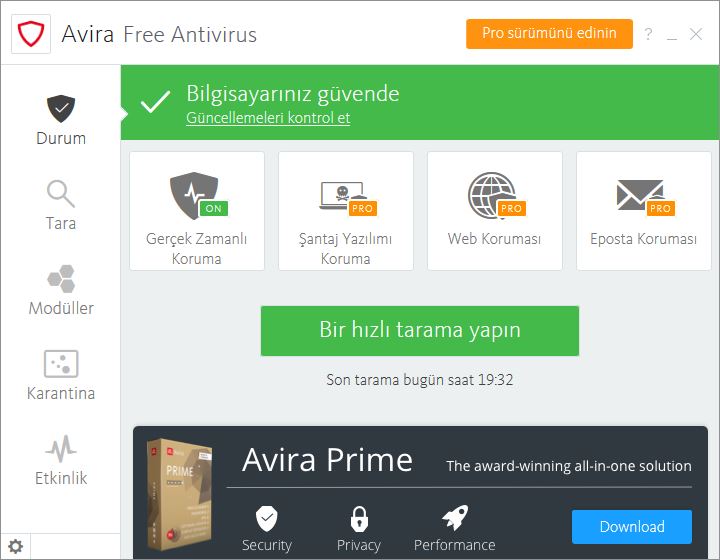720x560 pixels.
Task: Start Bir hızlı tarama yapın scan
Action: [420, 330]
